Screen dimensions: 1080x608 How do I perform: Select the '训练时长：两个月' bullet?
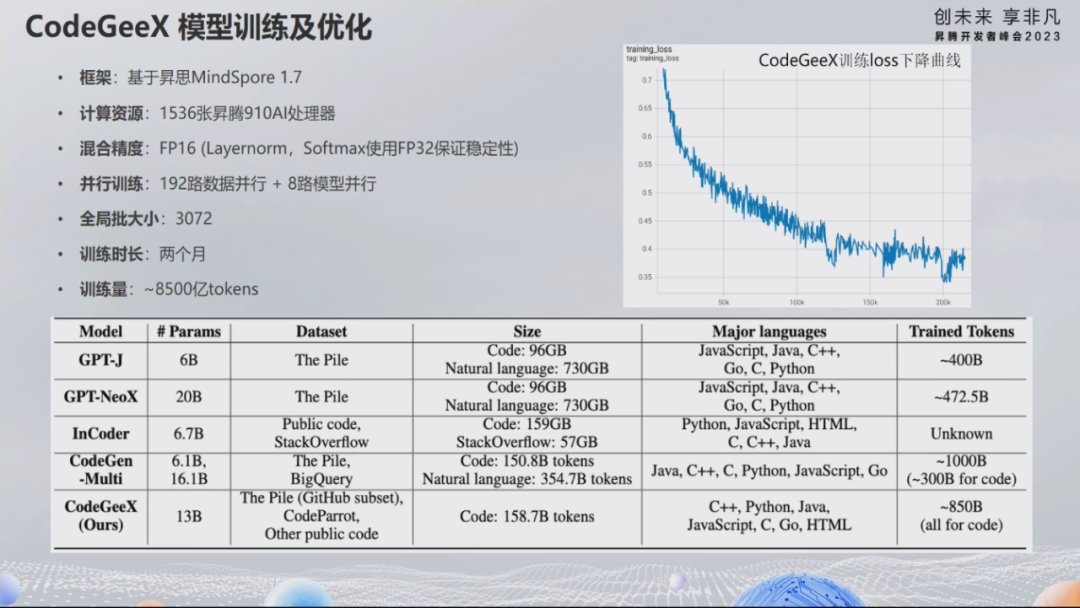point(142,254)
